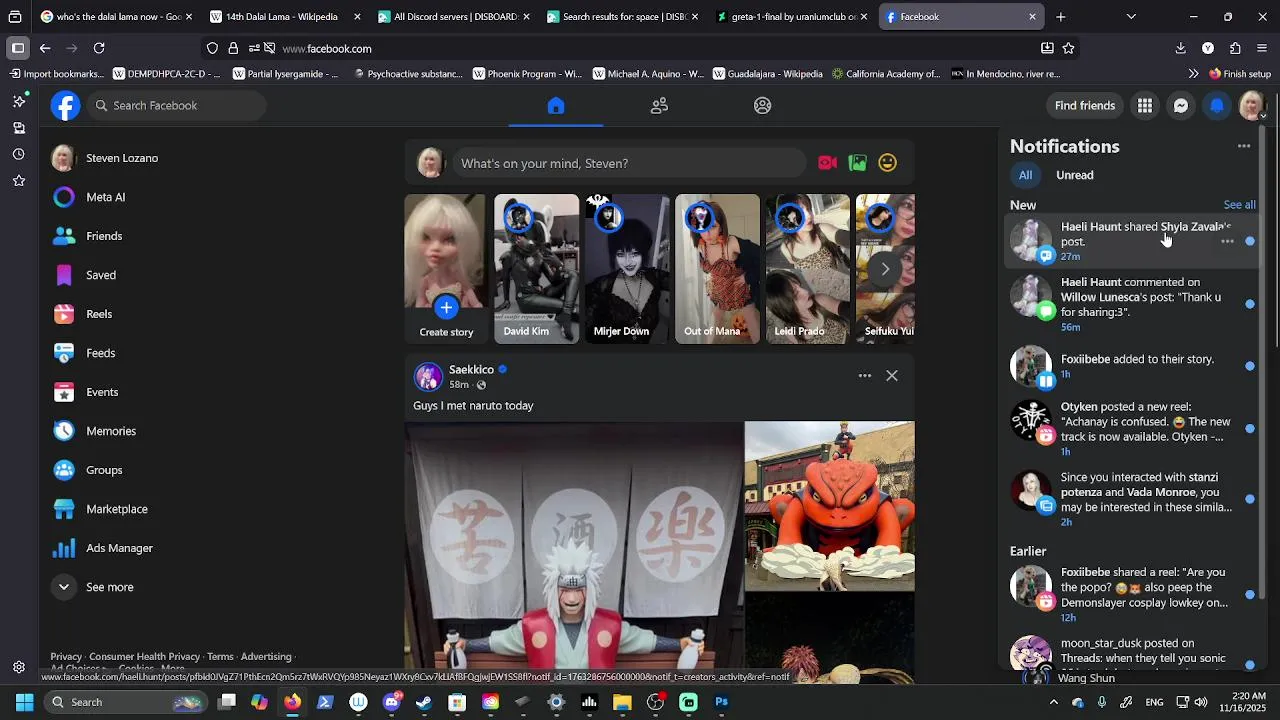Click the browser Back arrow
Image resolution: width=1280 pixels, height=720 pixels.
[45, 48]
